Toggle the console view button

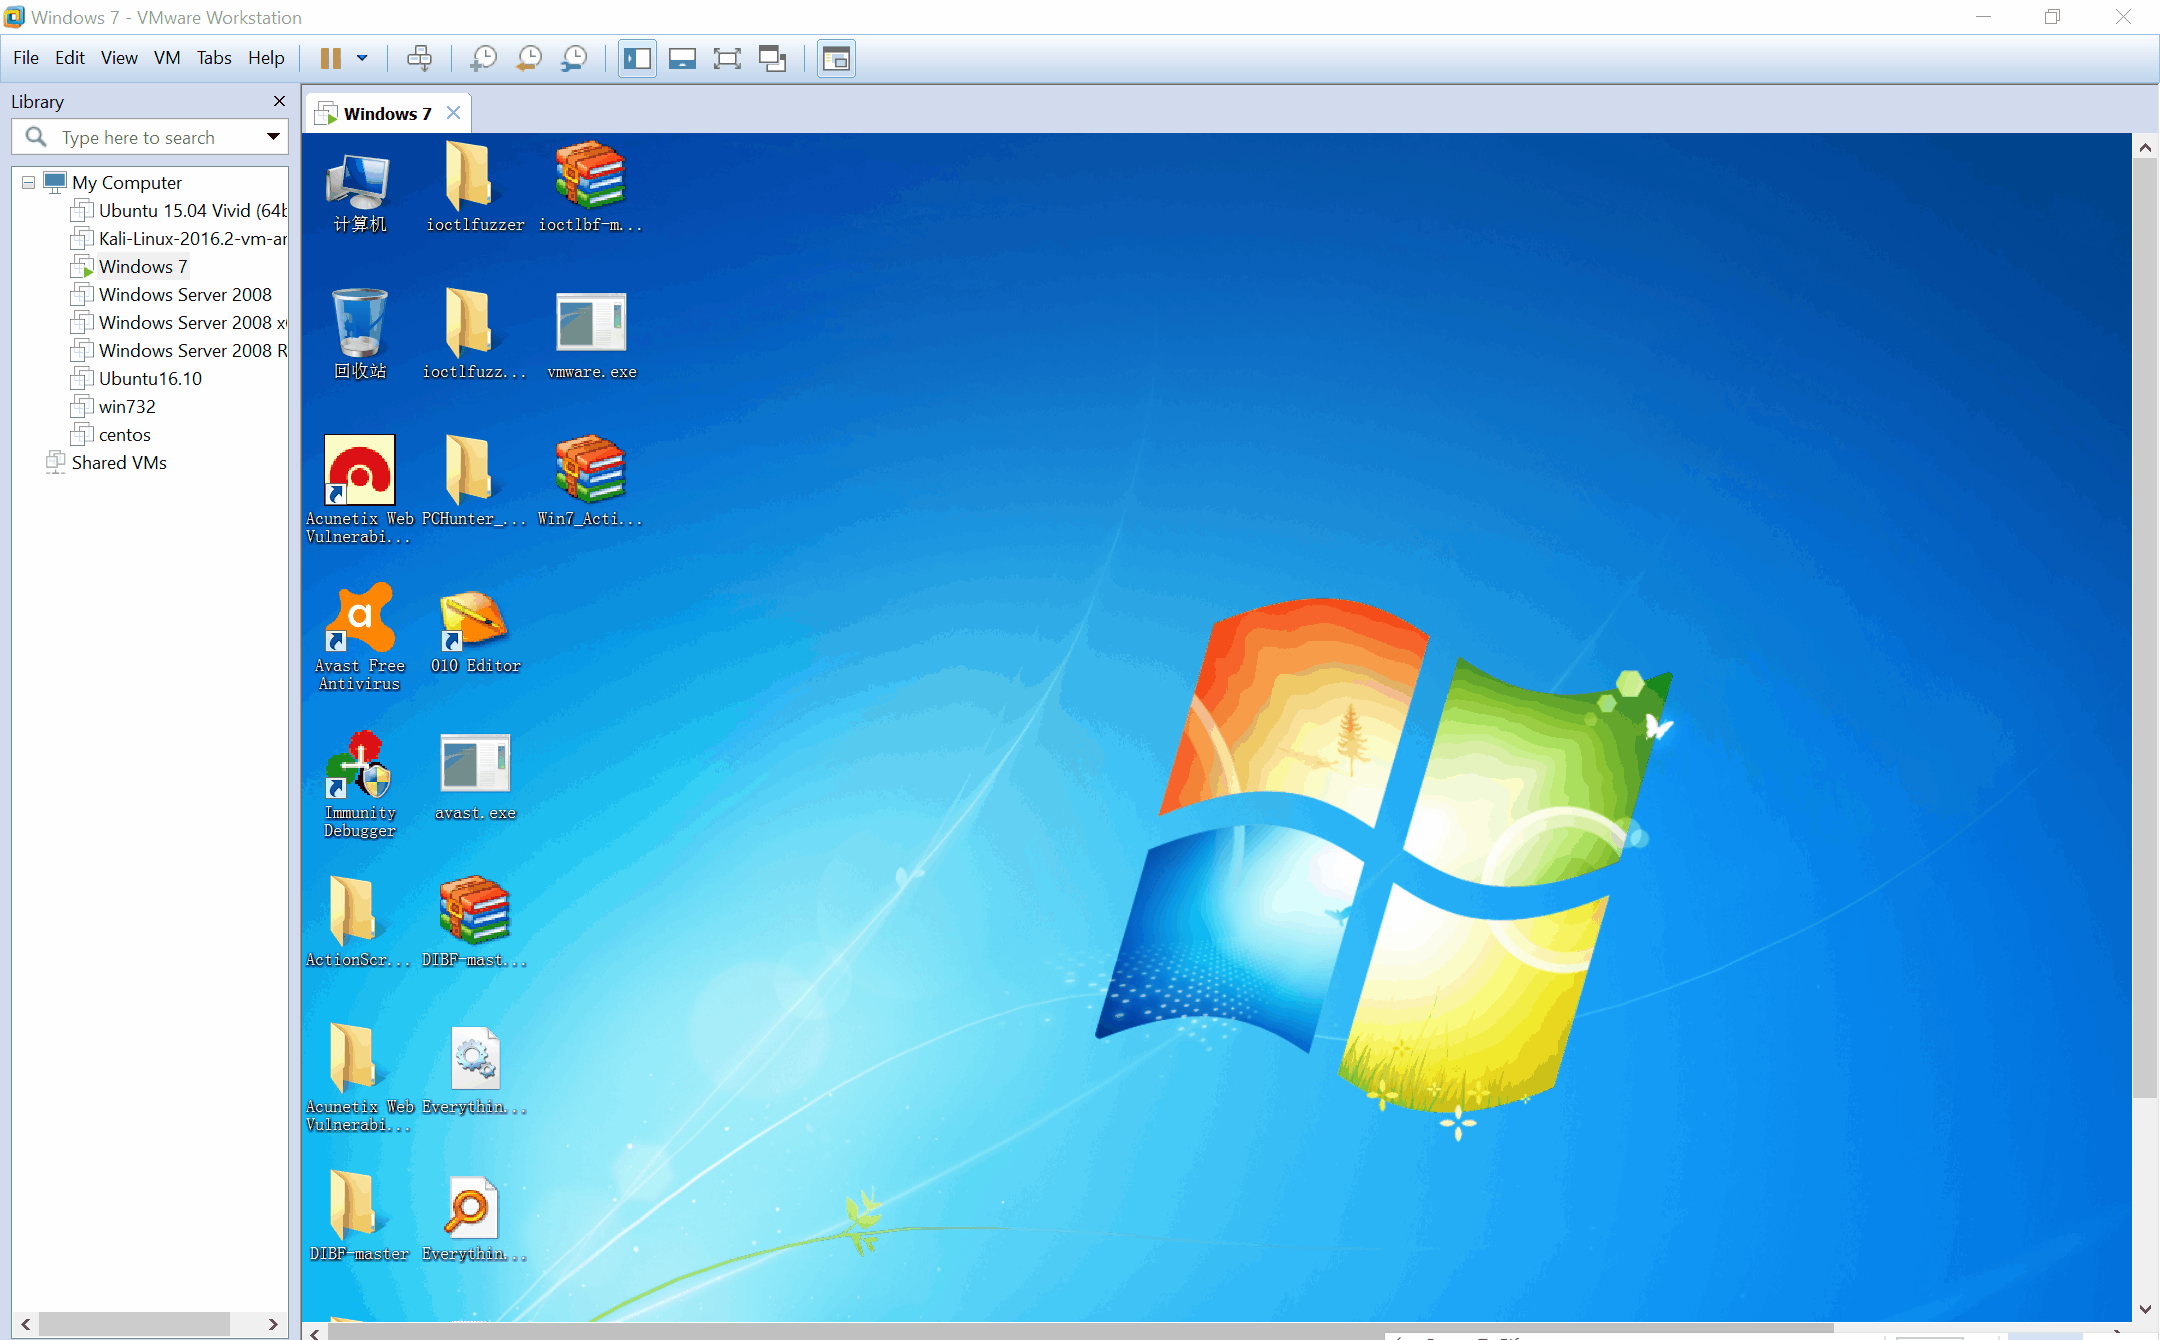point(836,59)
